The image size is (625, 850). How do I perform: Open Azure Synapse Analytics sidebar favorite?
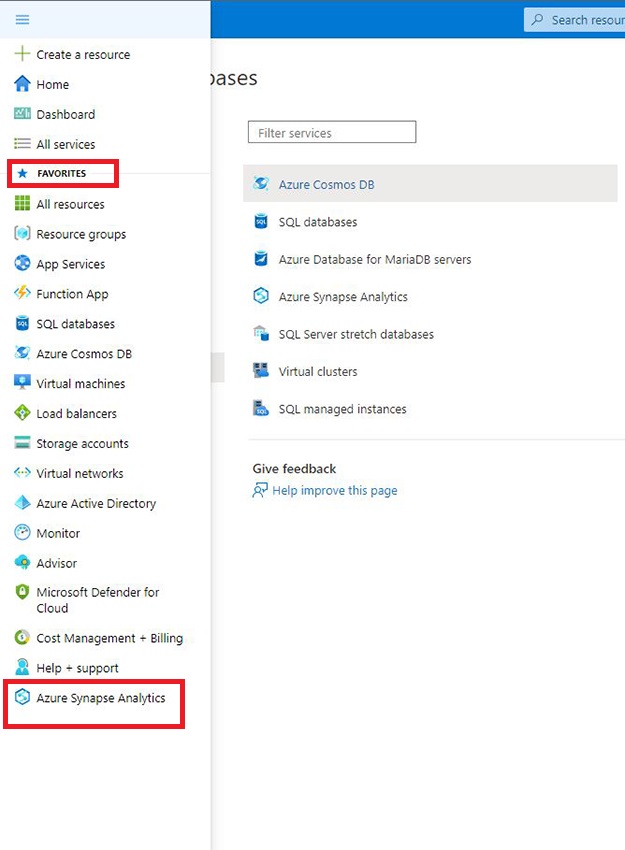click(x=100, y=698)
